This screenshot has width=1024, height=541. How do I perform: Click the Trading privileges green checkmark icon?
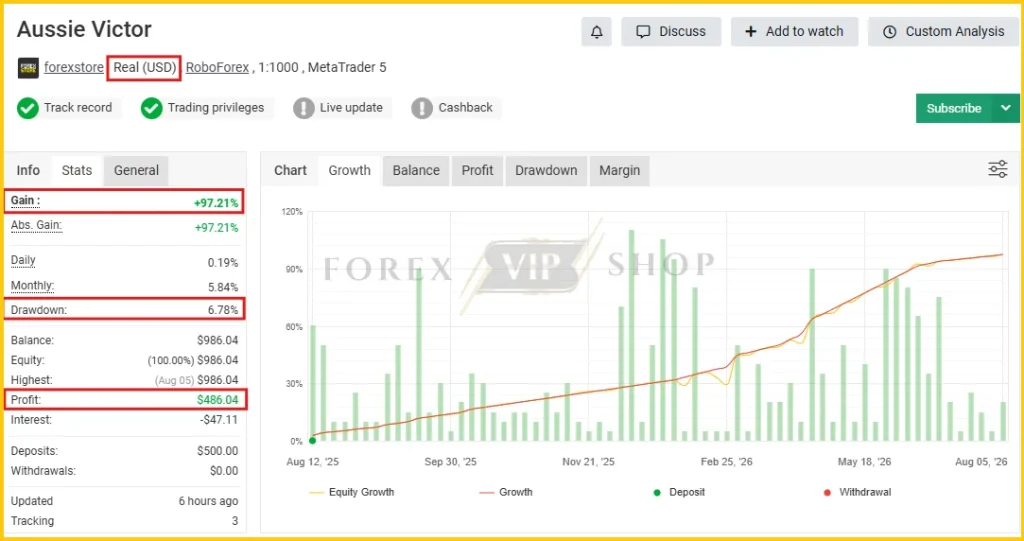click(151, 108)
